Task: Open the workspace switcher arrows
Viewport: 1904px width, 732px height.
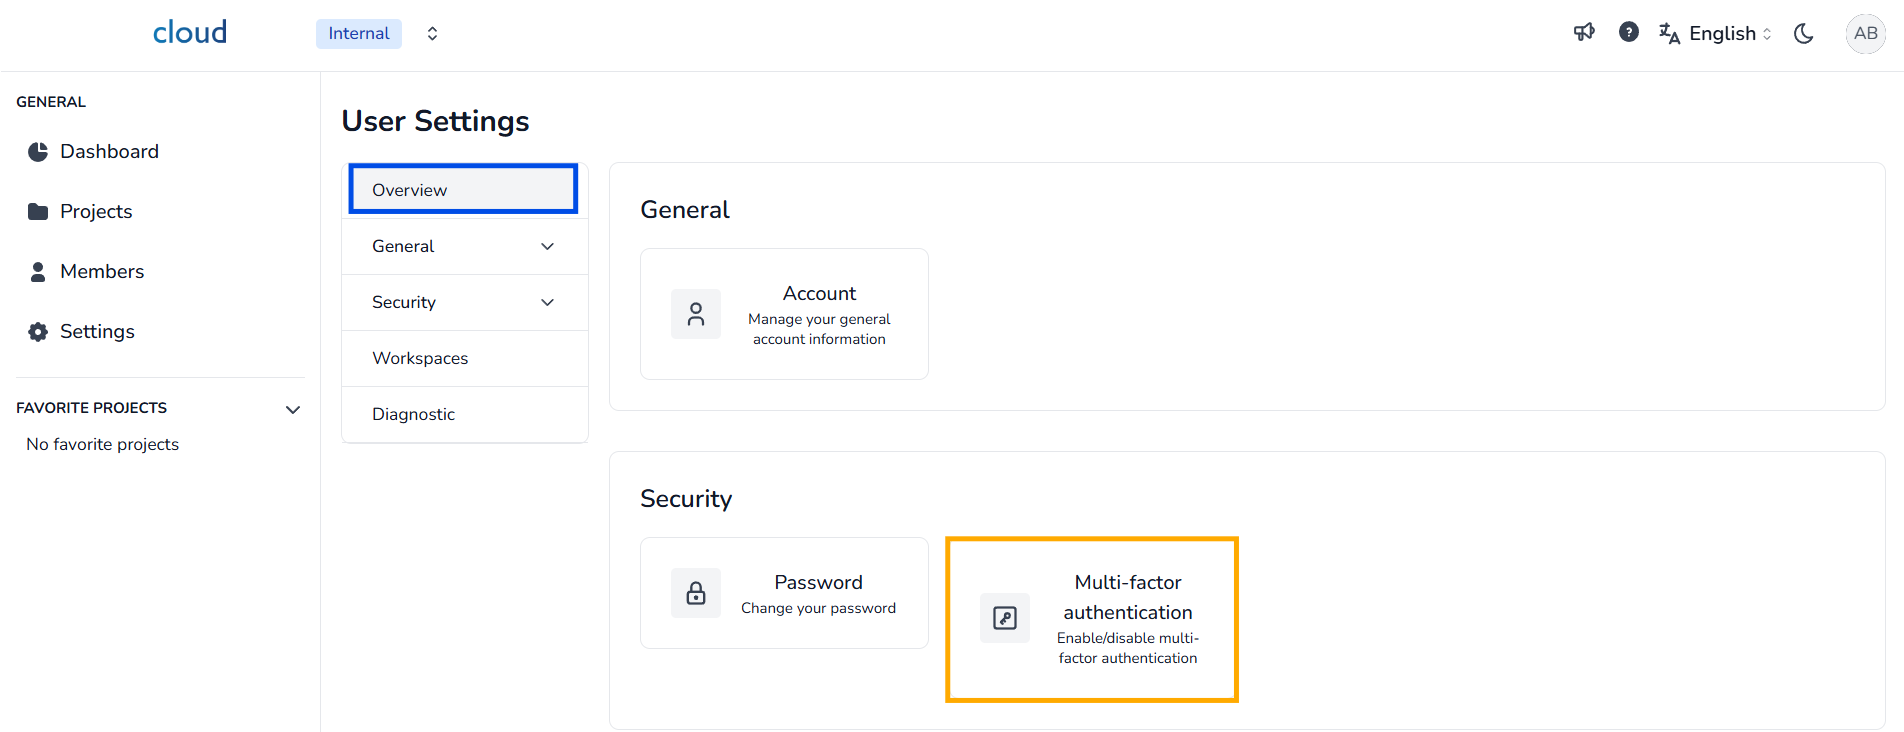Action: 432,34
